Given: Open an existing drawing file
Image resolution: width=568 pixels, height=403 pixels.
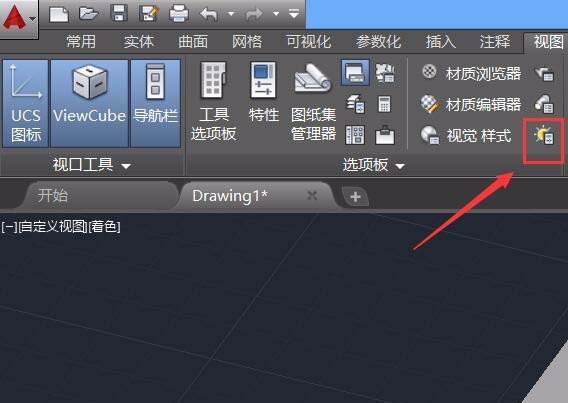Looking at the screenshot, I should [88, 14].
